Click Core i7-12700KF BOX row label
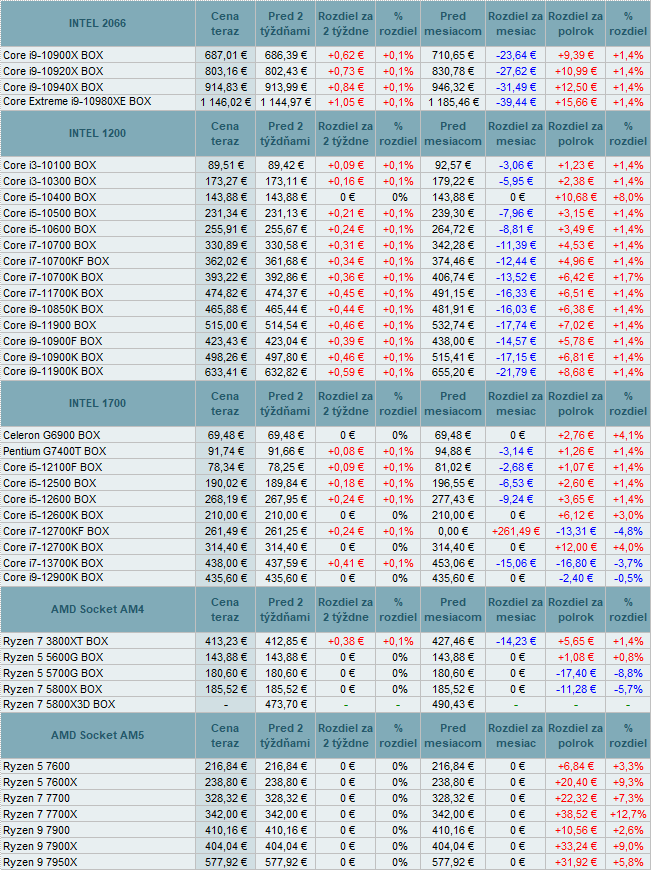Viewport: 651px width, 870px height. 56,532
